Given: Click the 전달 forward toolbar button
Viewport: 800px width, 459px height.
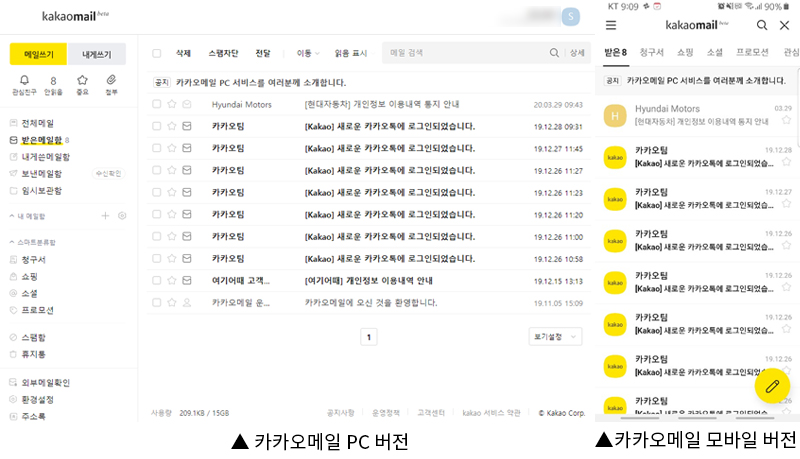Looking at the screenshot, I should [x=263, y=53].
